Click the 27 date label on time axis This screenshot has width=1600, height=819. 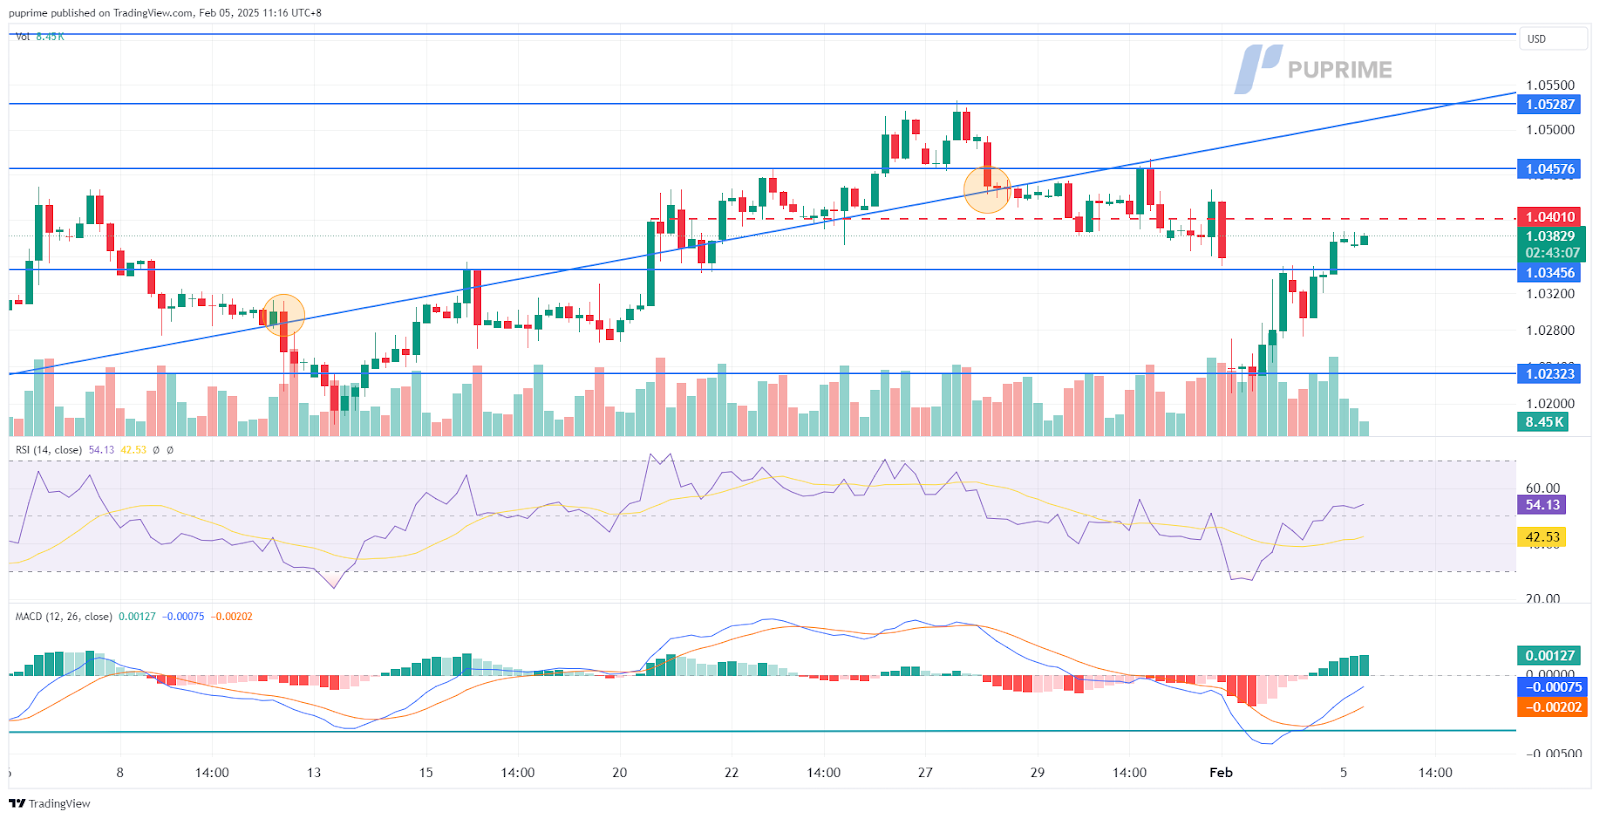pos(925,772)
